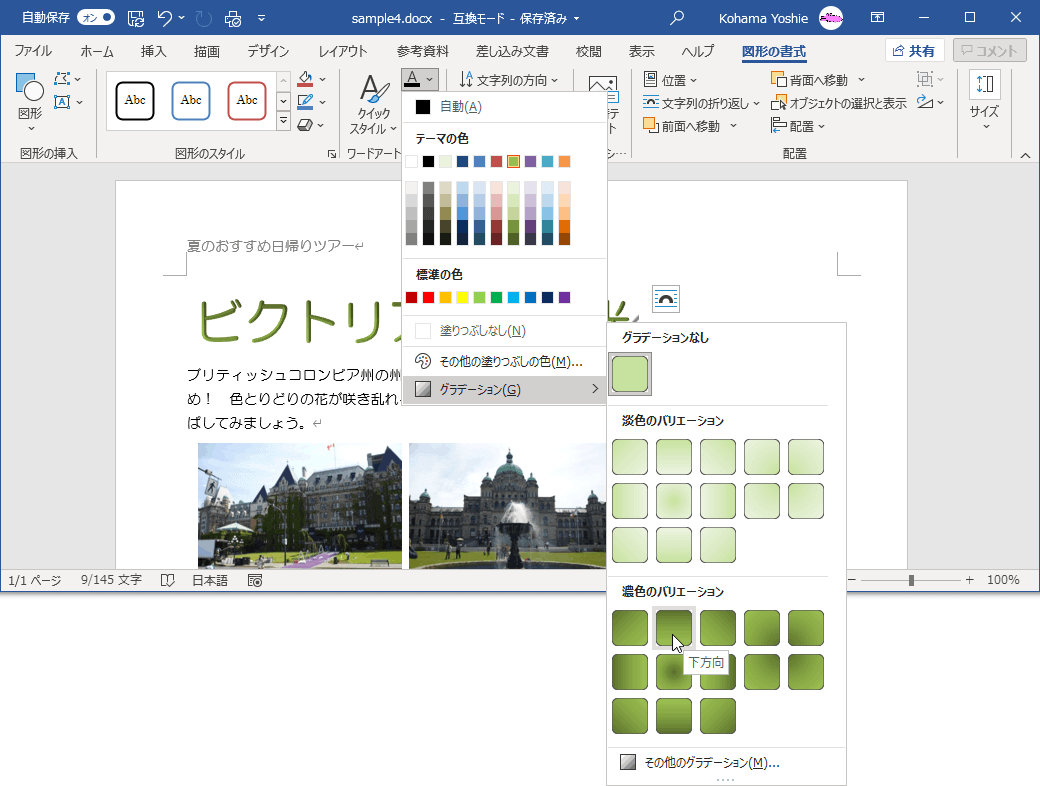
Task: Click the layout options icon beside the WordArt
Action: [x=666, y=298]
